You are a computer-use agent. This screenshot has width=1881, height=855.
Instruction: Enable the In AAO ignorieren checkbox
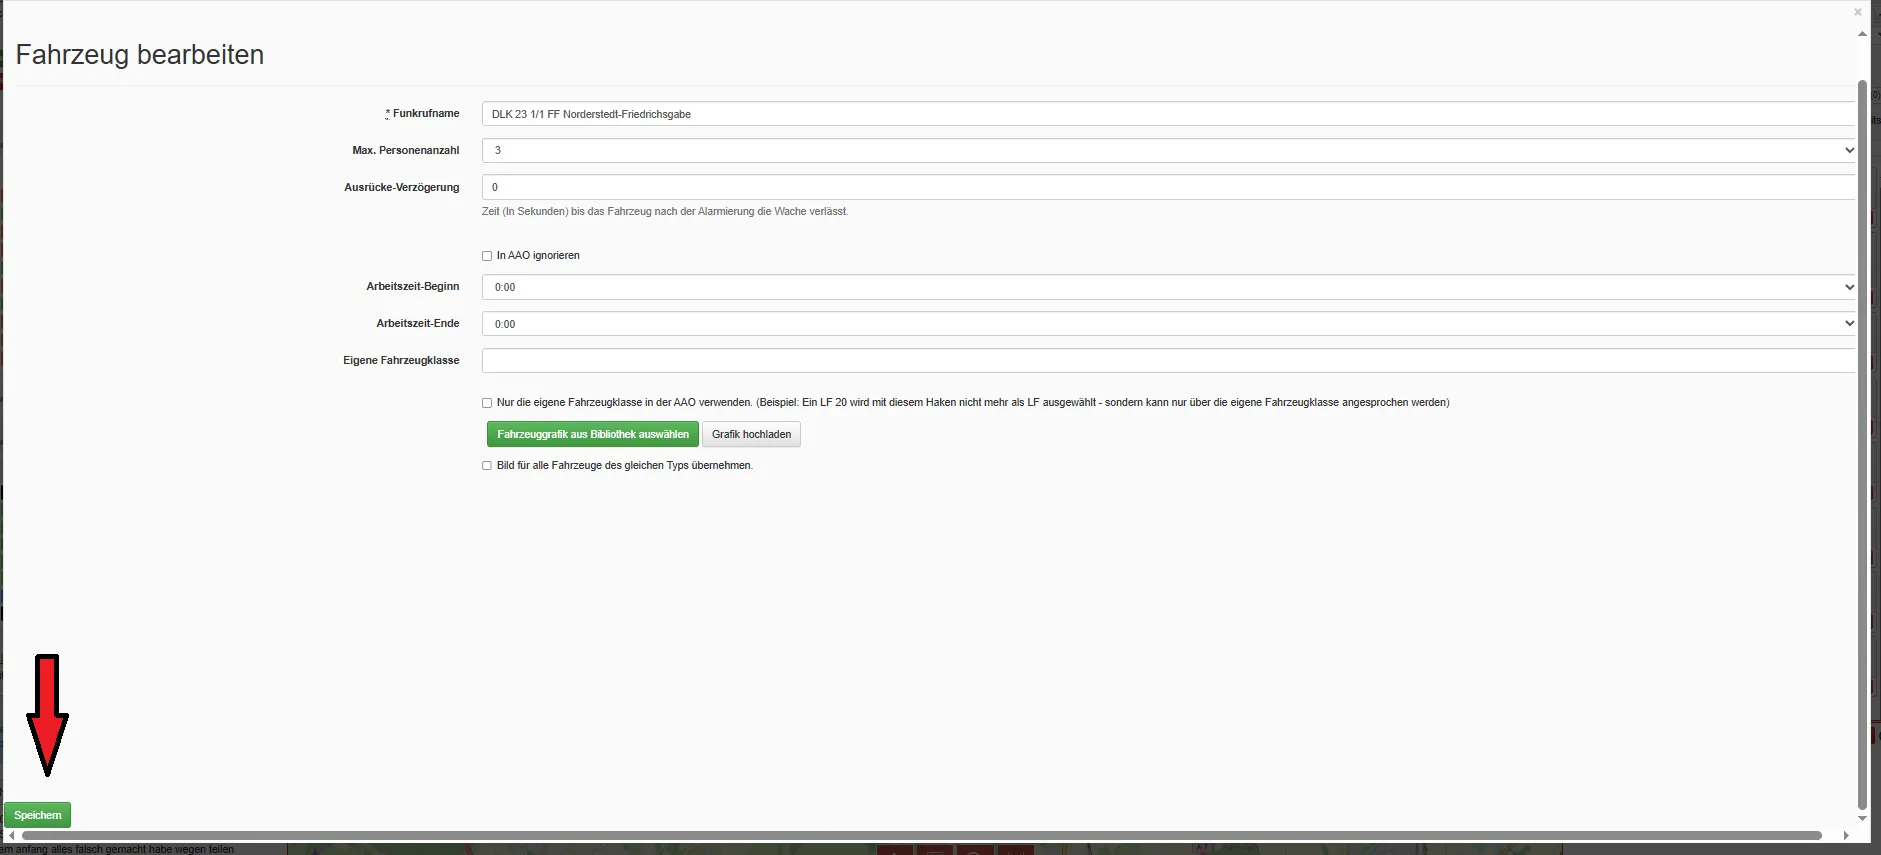pos(487,256)
